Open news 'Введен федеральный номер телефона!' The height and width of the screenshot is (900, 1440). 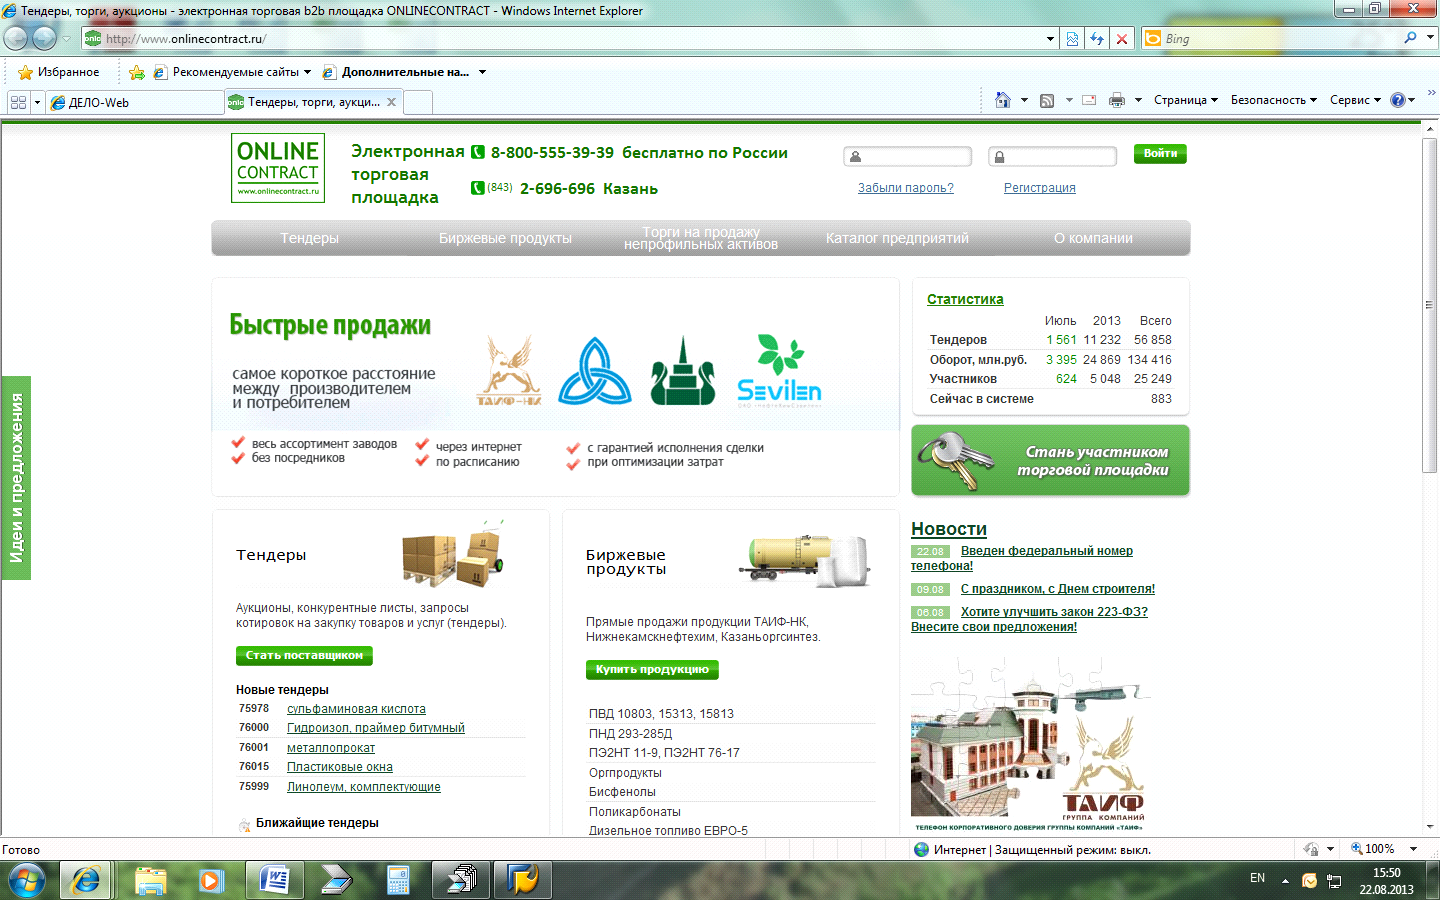tap(1022, 558)
